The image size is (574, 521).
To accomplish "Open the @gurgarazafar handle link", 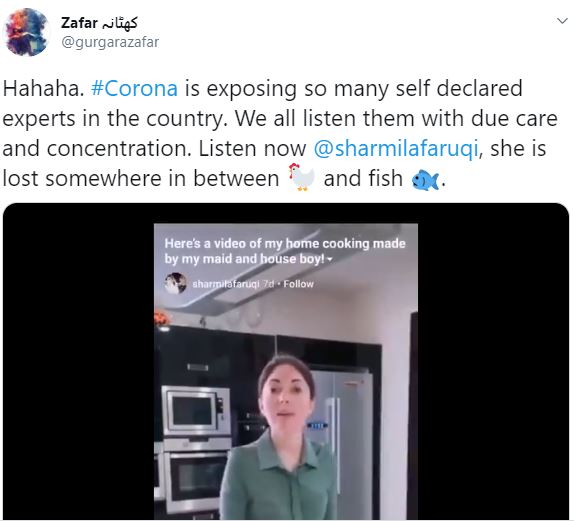I will pyautogui.click(x=110, y=42).
